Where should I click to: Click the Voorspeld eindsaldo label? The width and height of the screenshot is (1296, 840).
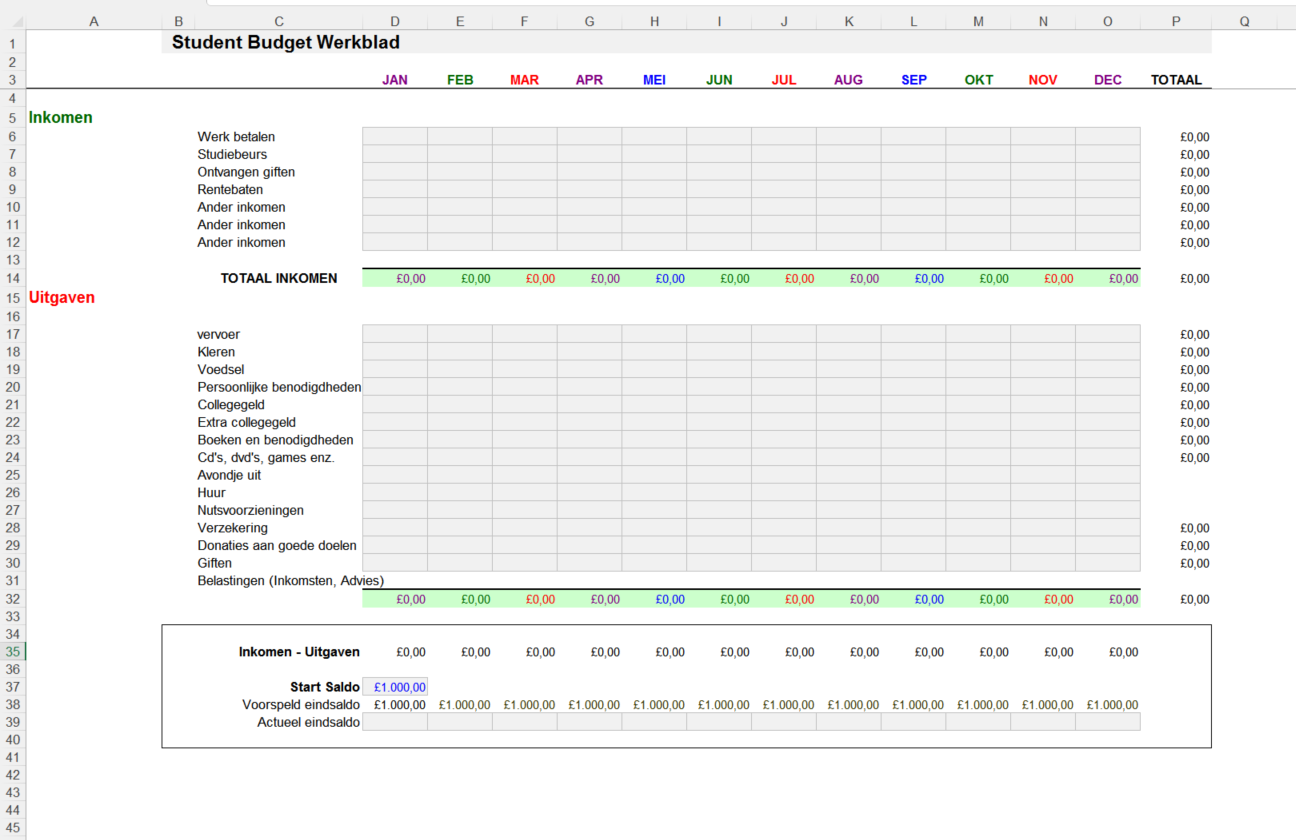(301, 705)
